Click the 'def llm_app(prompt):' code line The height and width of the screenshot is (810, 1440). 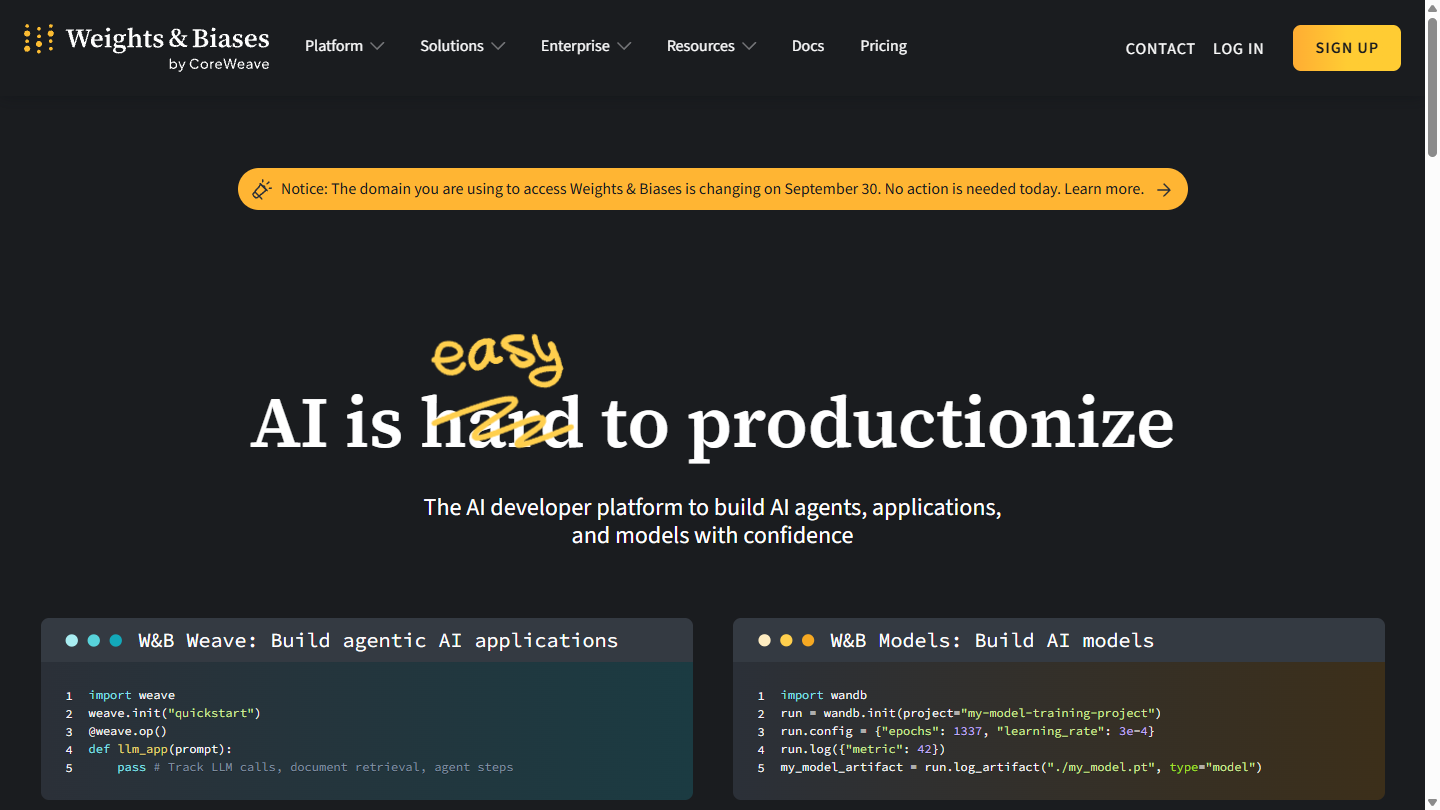click(x=159, y=749)
